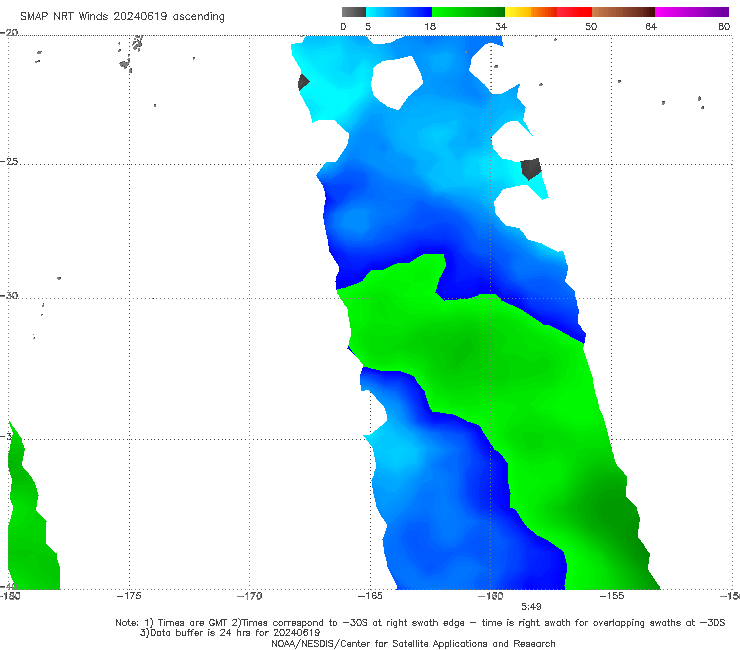This screenshot has width=740, height=650.
Task: Click the gray segment of the color scale
Action: click(354, 12)
